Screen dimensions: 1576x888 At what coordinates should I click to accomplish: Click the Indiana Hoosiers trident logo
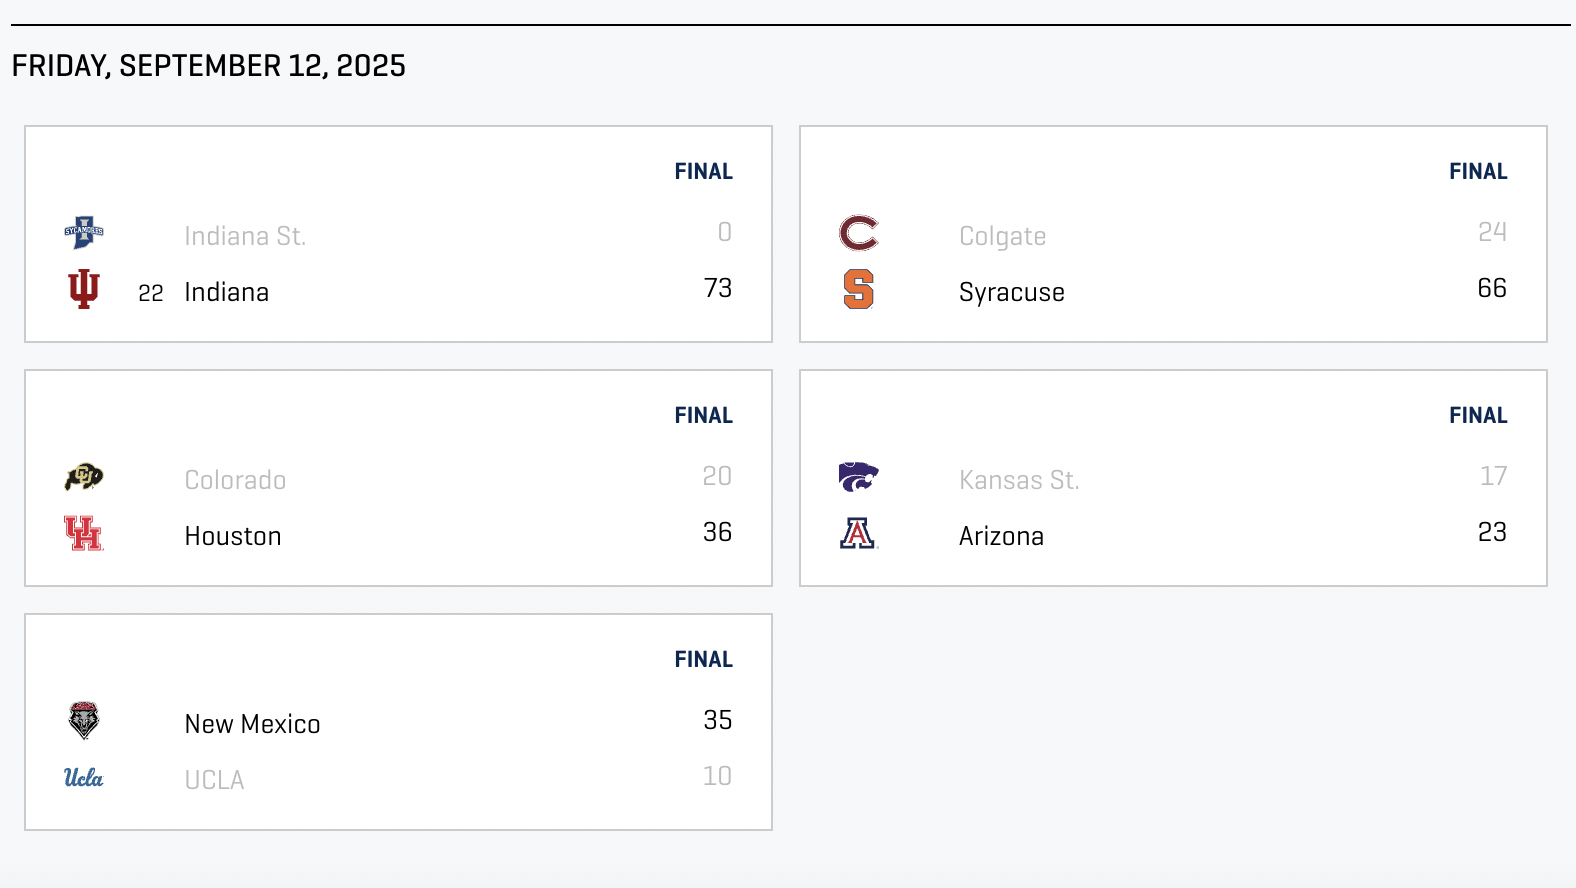click(x=84, y=289)
